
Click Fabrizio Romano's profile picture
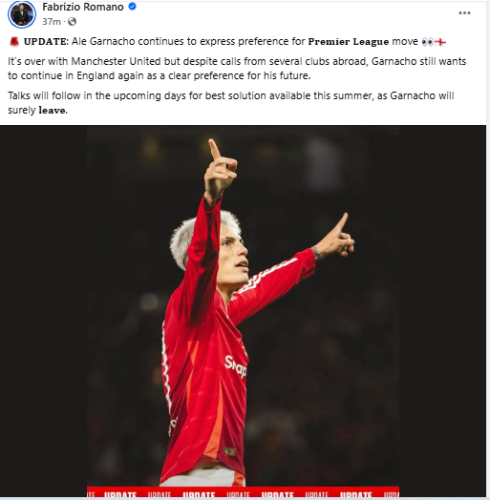pos(22,14)
